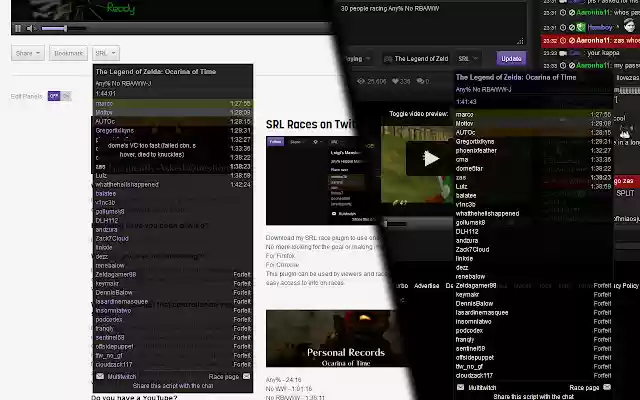Image resolution: width=640 pixels, height=400 pixels.
Task: Open the Homboy username in chat
Action: [600, 28]
